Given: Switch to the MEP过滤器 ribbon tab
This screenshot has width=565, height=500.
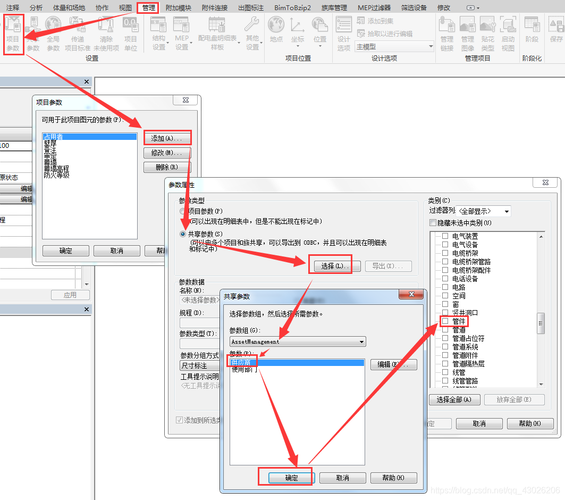Looking at the screenshot, I should point(374,7).
